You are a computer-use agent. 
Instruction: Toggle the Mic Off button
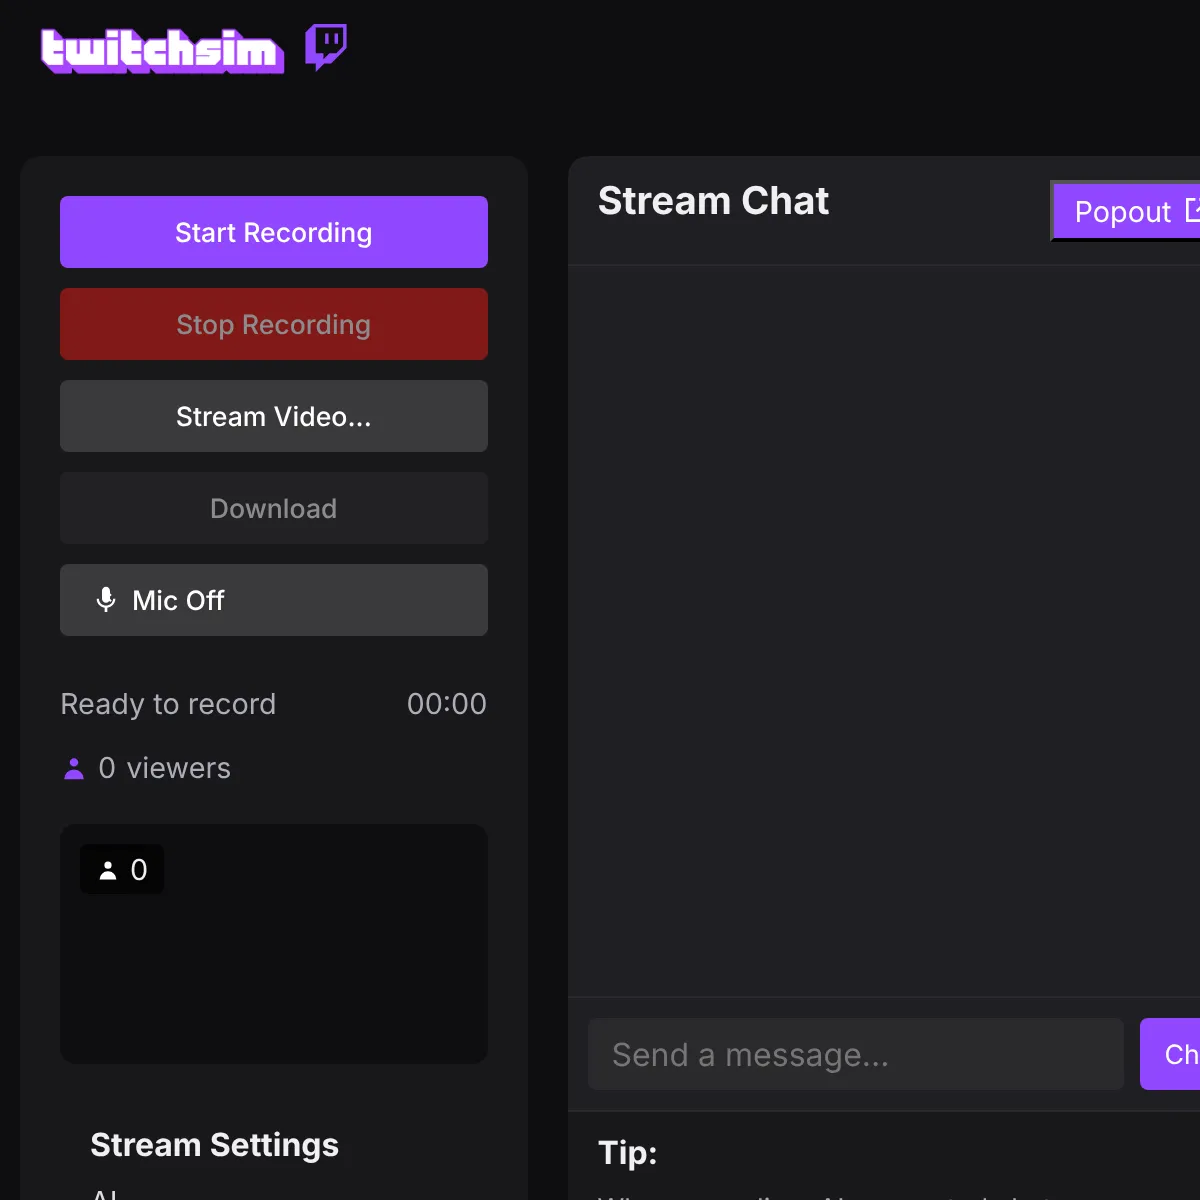pos(274,600)
